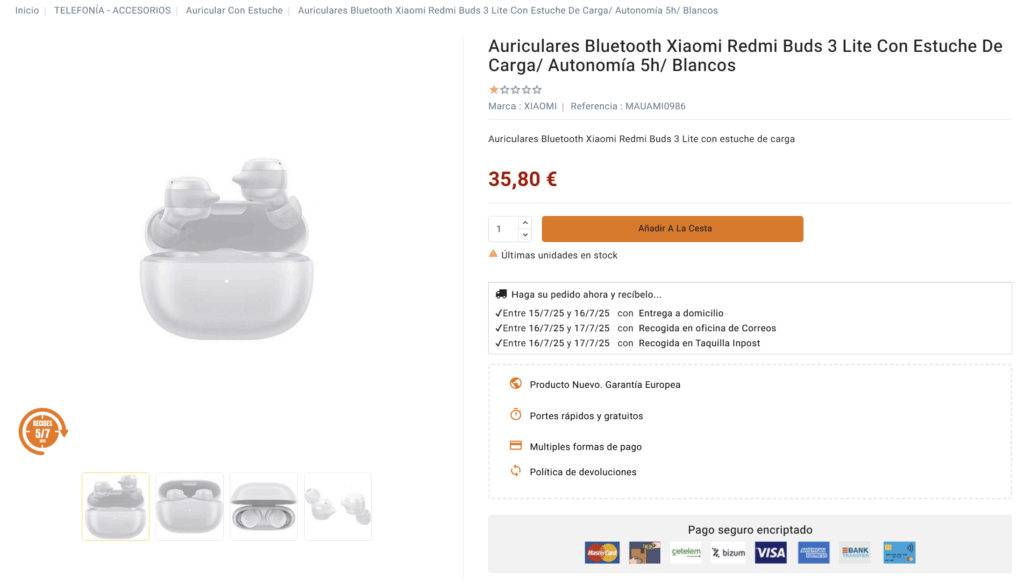Click the VISA payment logo
The width and height of the screenshot is (1024, 586).
tap(770, 552)
